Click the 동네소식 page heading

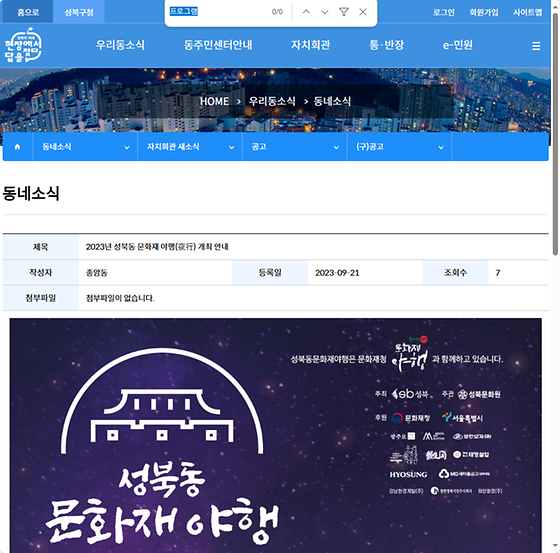[x=31, y=193]
